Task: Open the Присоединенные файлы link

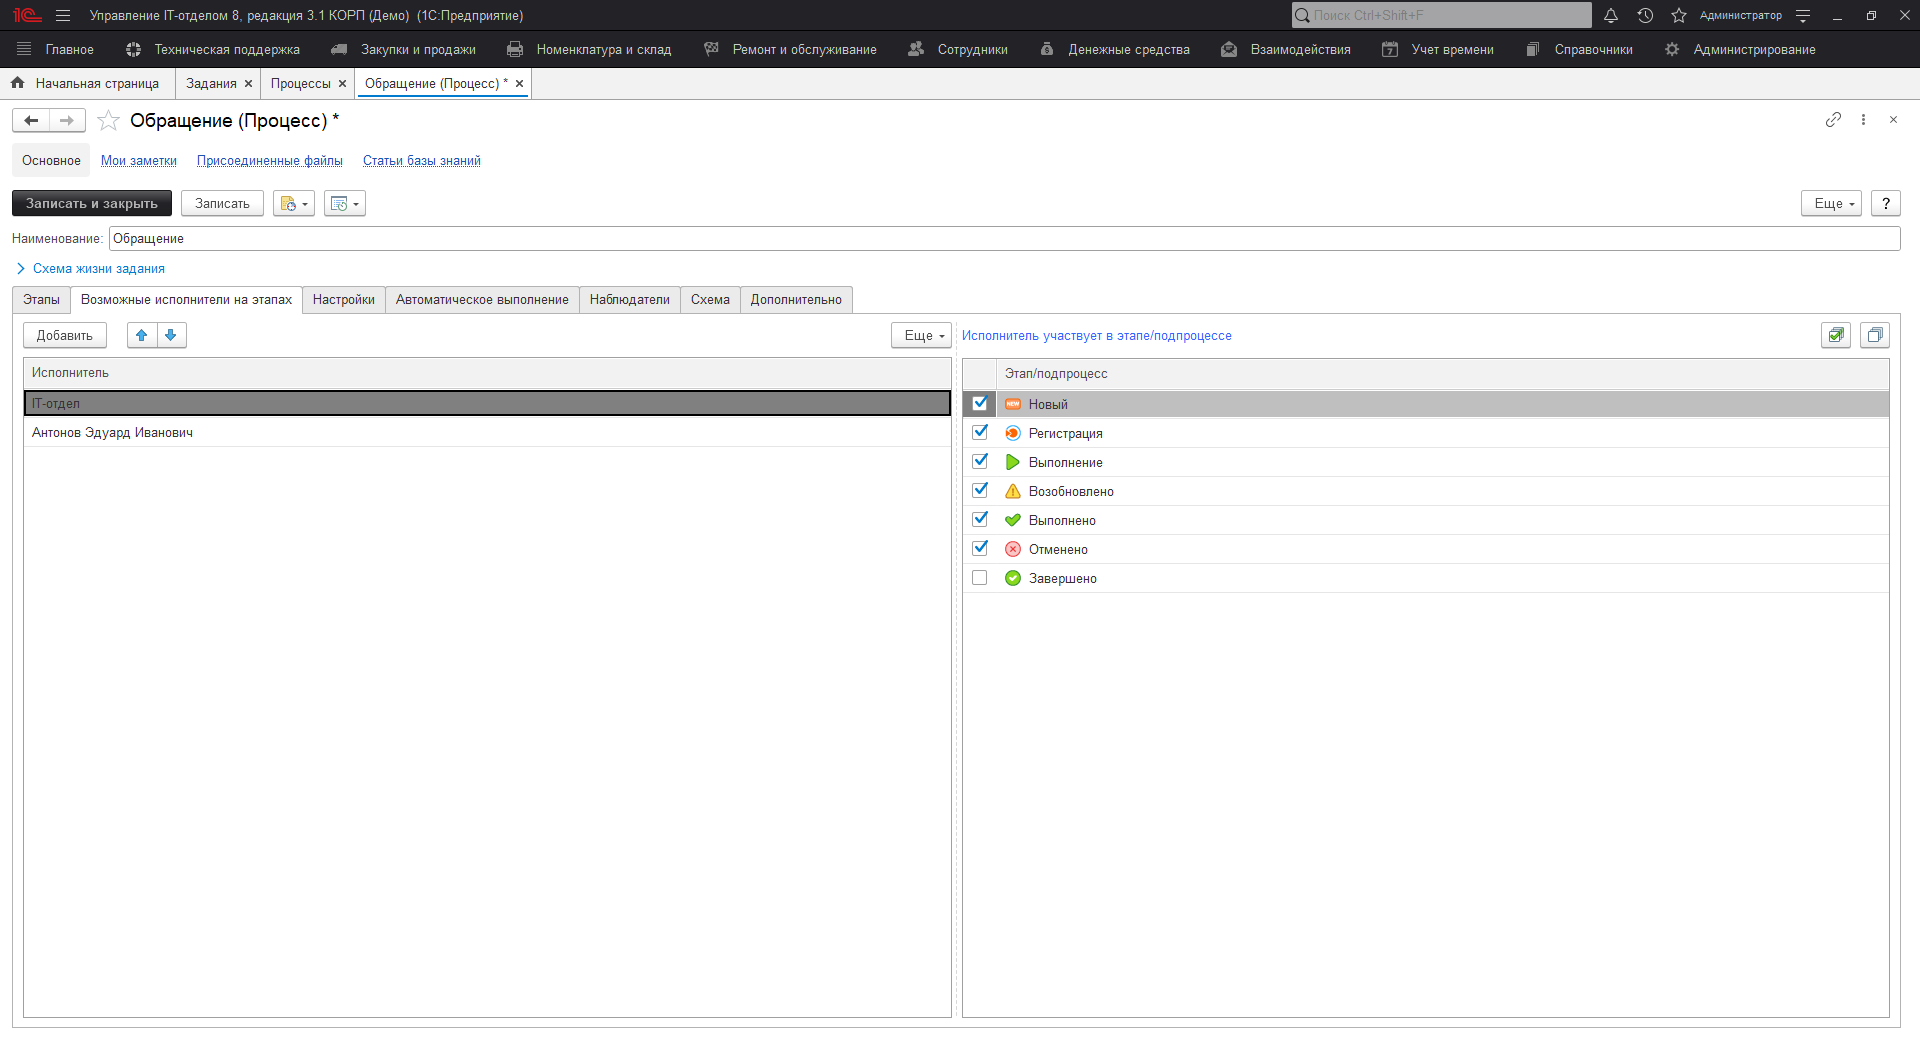Action: 269,160
